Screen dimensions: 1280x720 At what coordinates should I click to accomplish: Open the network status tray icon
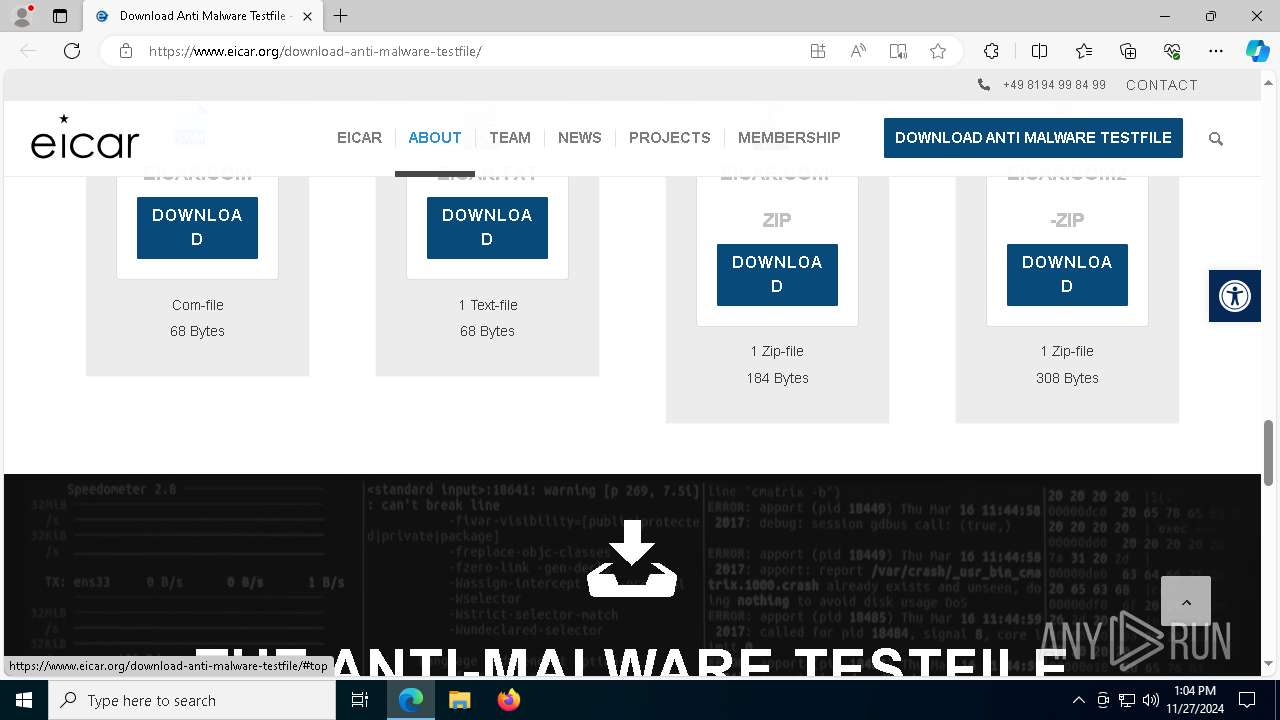pyautogui.click(x=1127, y=700)
